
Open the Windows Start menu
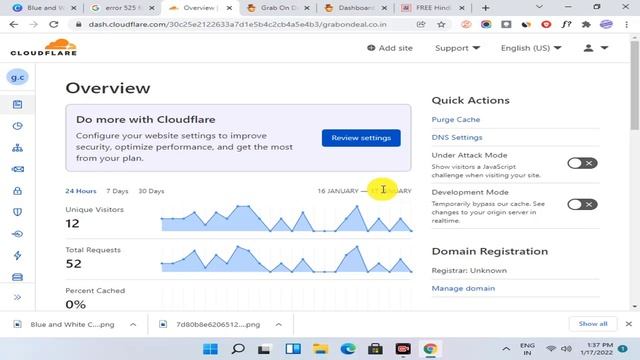[x=211, y=349]
